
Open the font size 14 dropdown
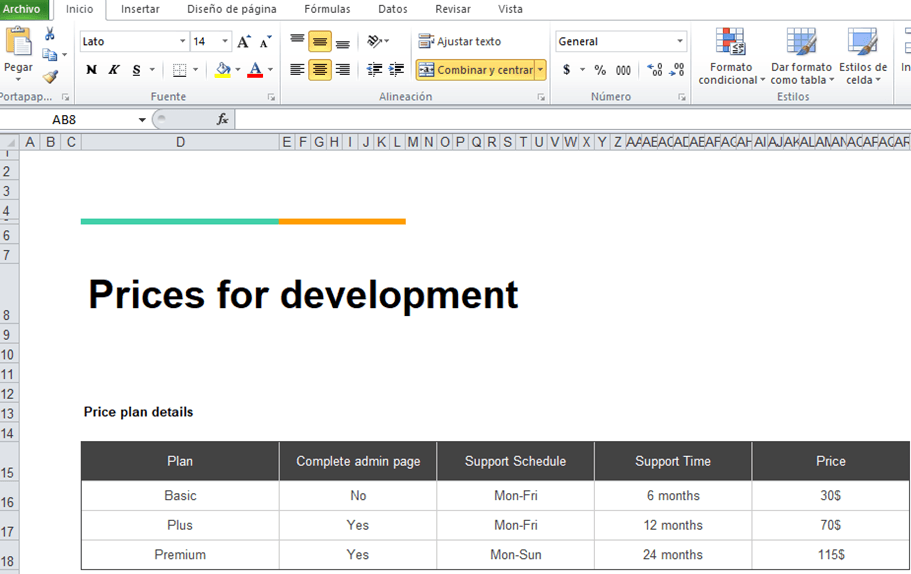(224, 42)
